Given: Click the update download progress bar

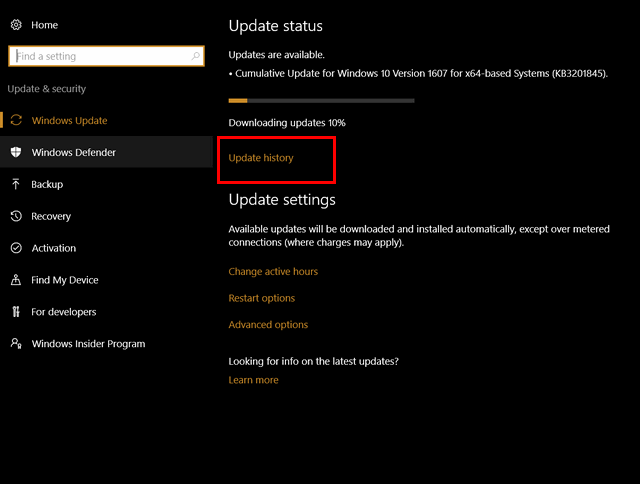Looking at the screenshot, I should coord(321,100).
